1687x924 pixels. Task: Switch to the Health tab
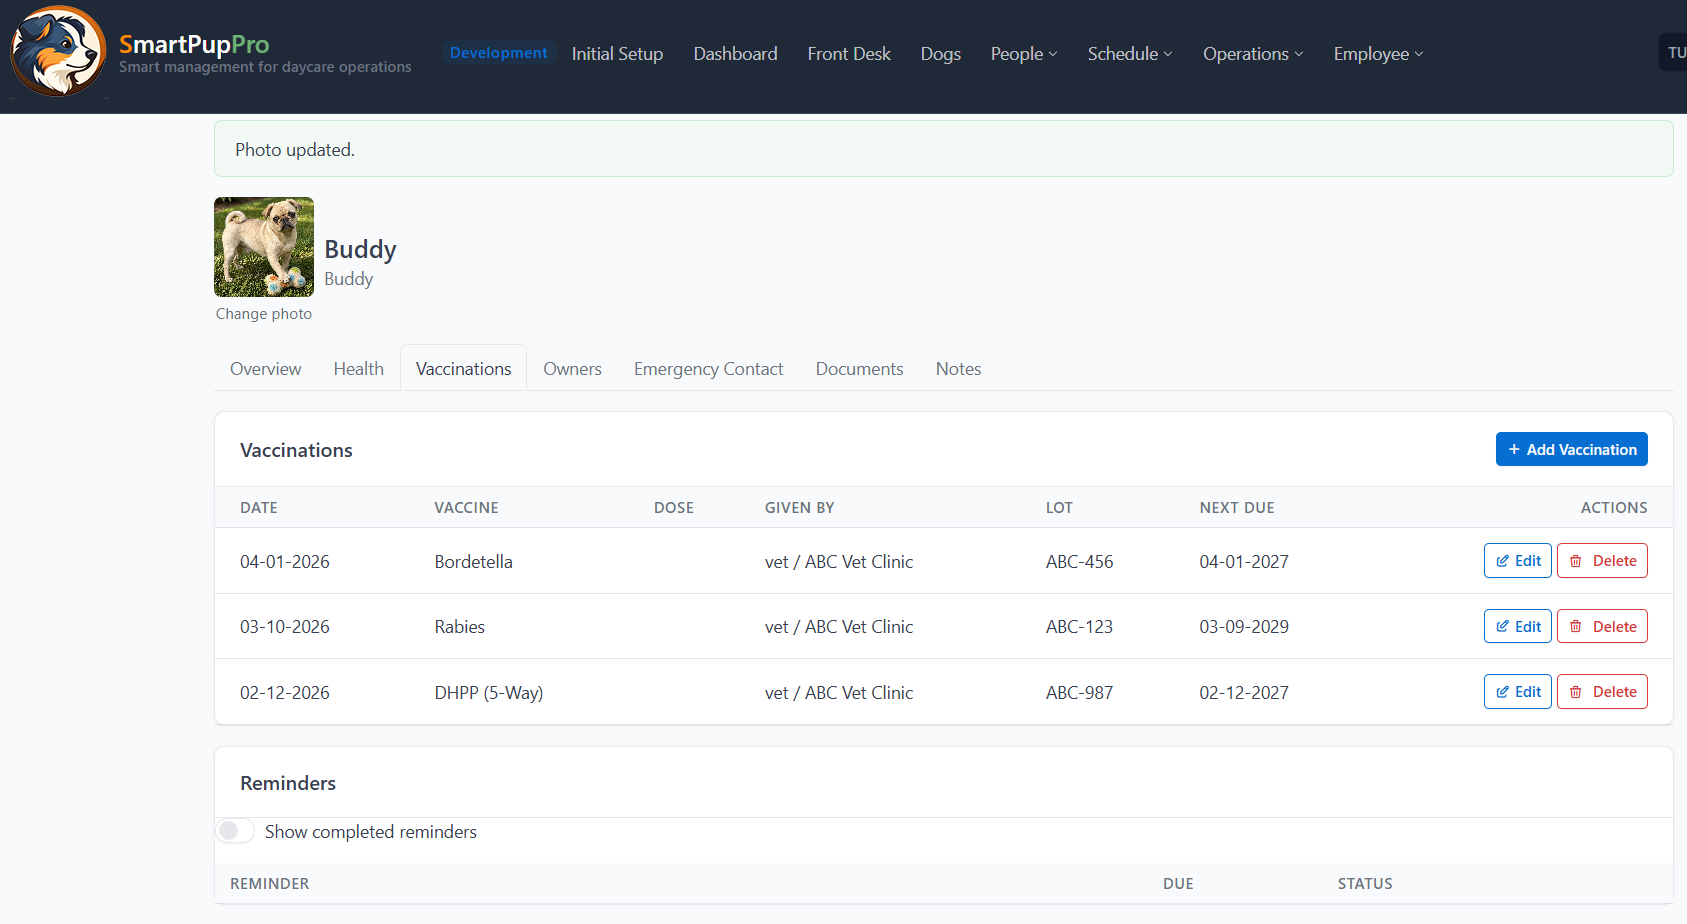click(358, 369)
